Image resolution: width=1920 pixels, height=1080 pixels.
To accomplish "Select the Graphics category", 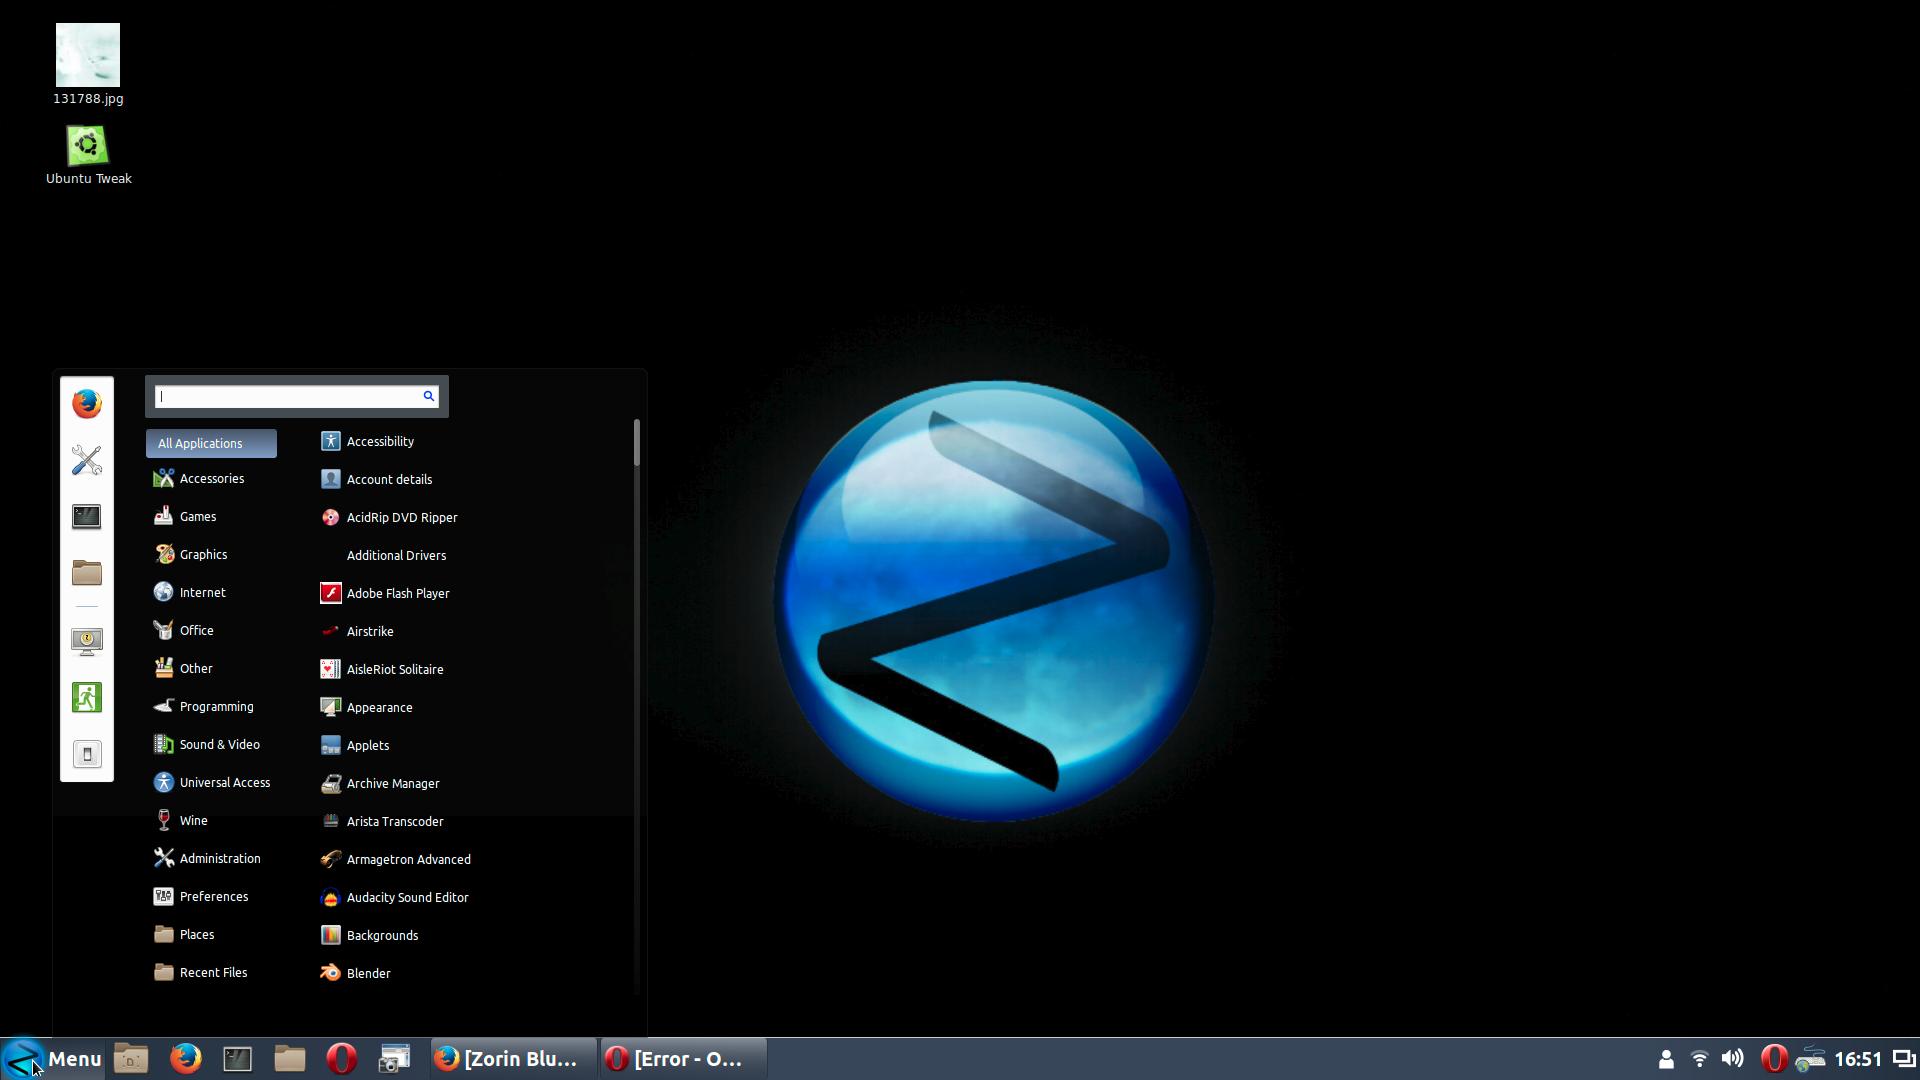I will tap(203, 554).
